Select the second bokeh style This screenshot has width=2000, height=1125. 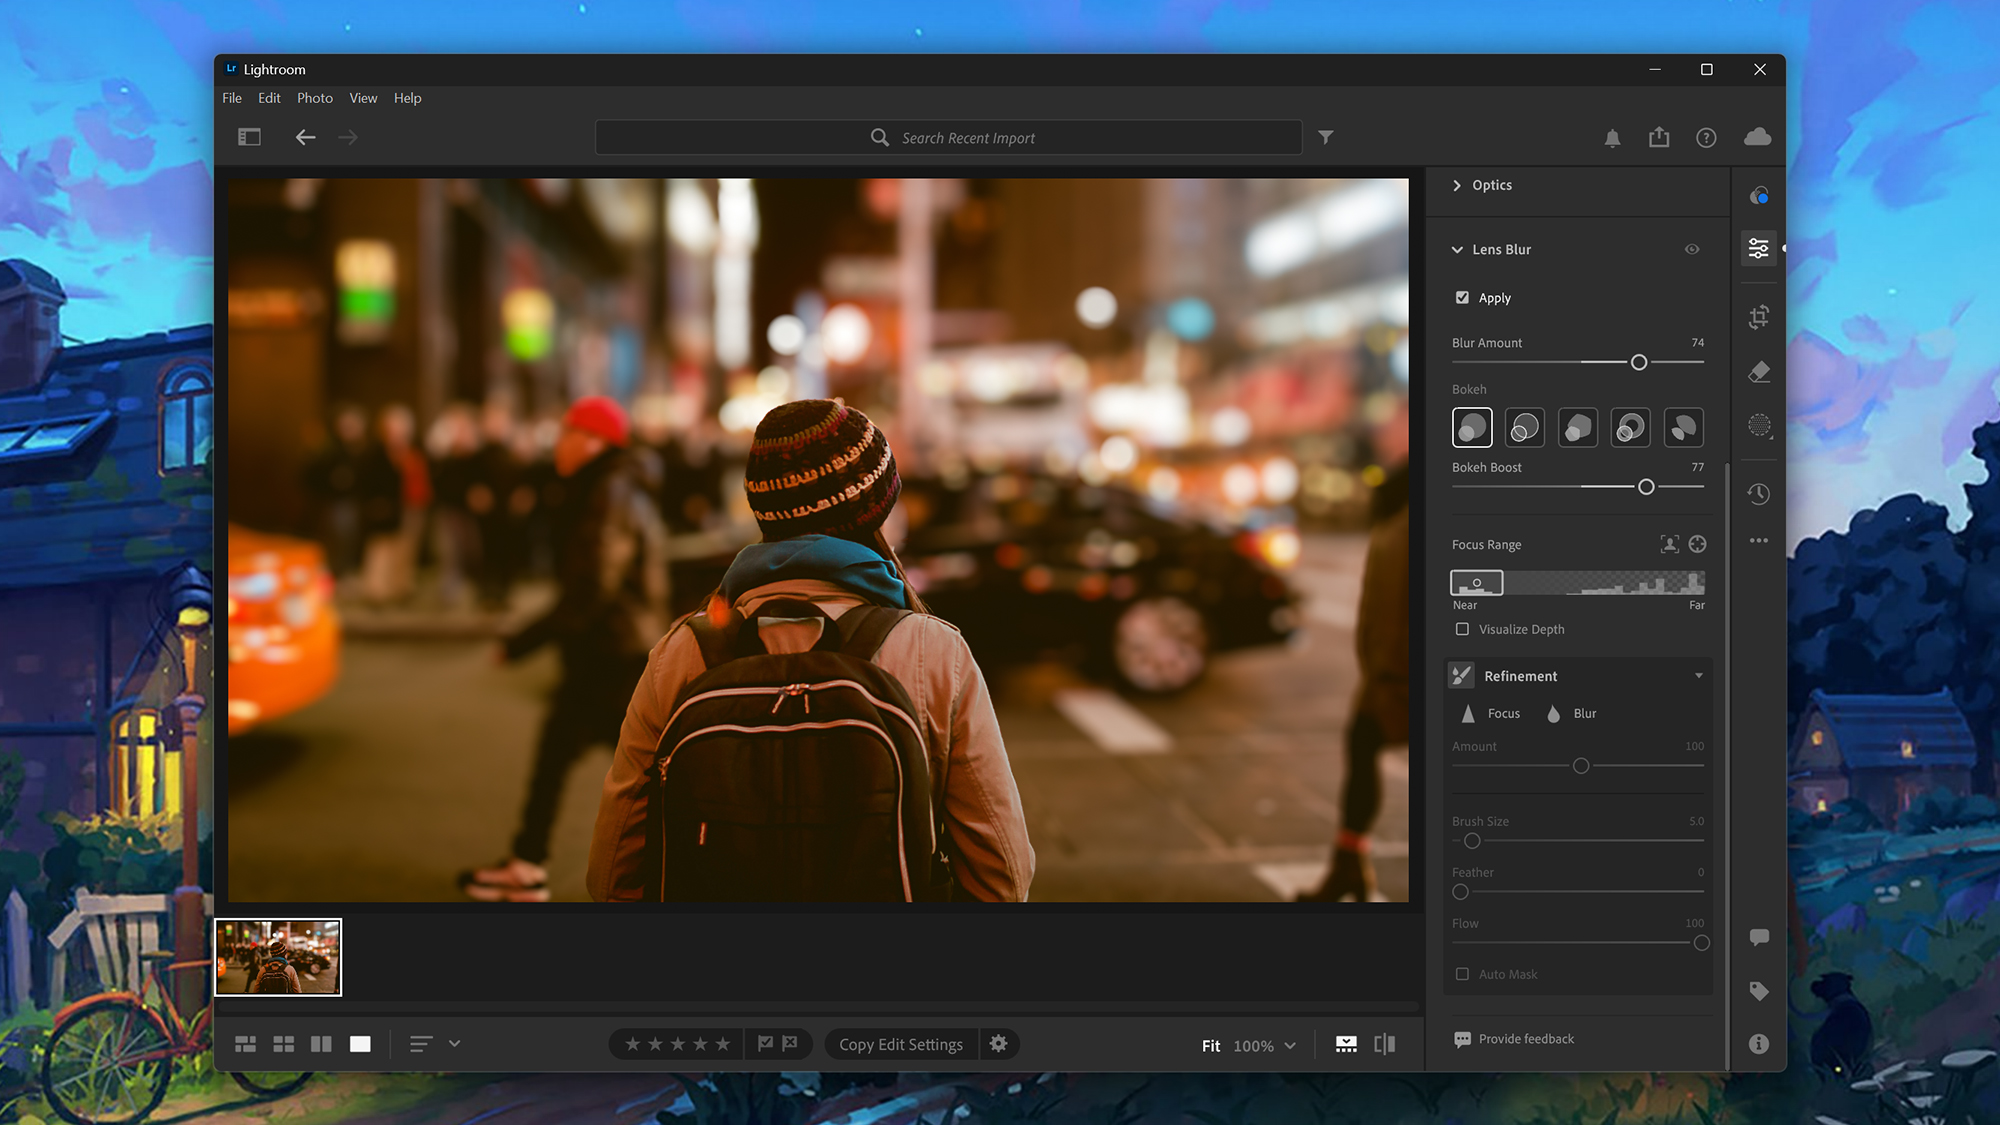1524,428
